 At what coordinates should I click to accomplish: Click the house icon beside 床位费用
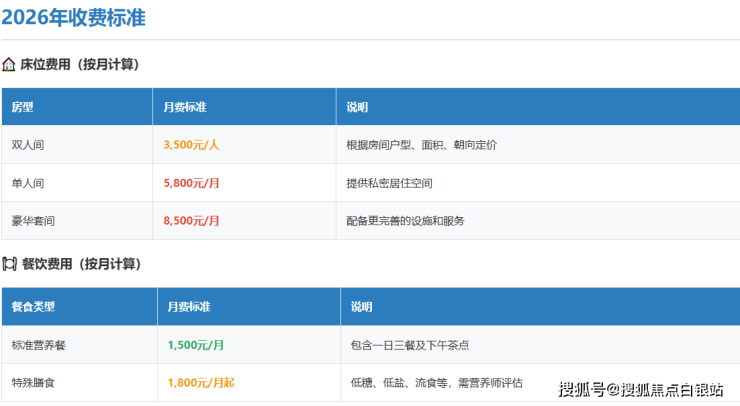click(9, 64)
